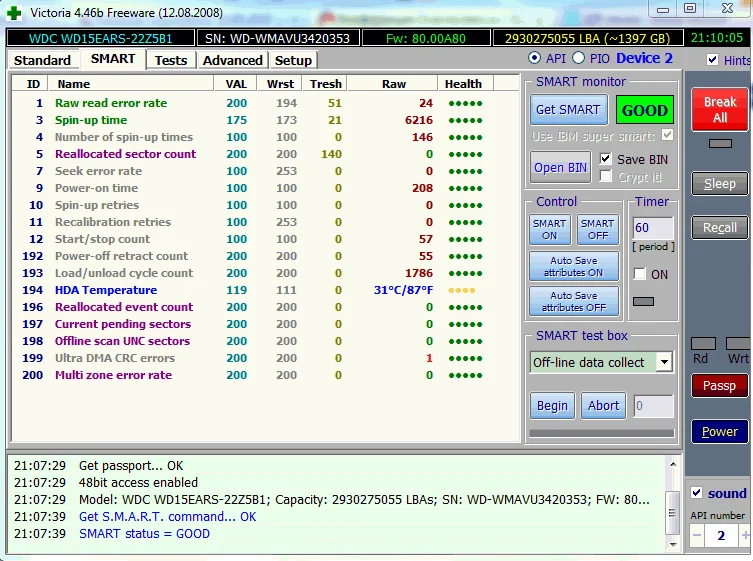Toggle the sound checkbox

(x=697, y=493)
